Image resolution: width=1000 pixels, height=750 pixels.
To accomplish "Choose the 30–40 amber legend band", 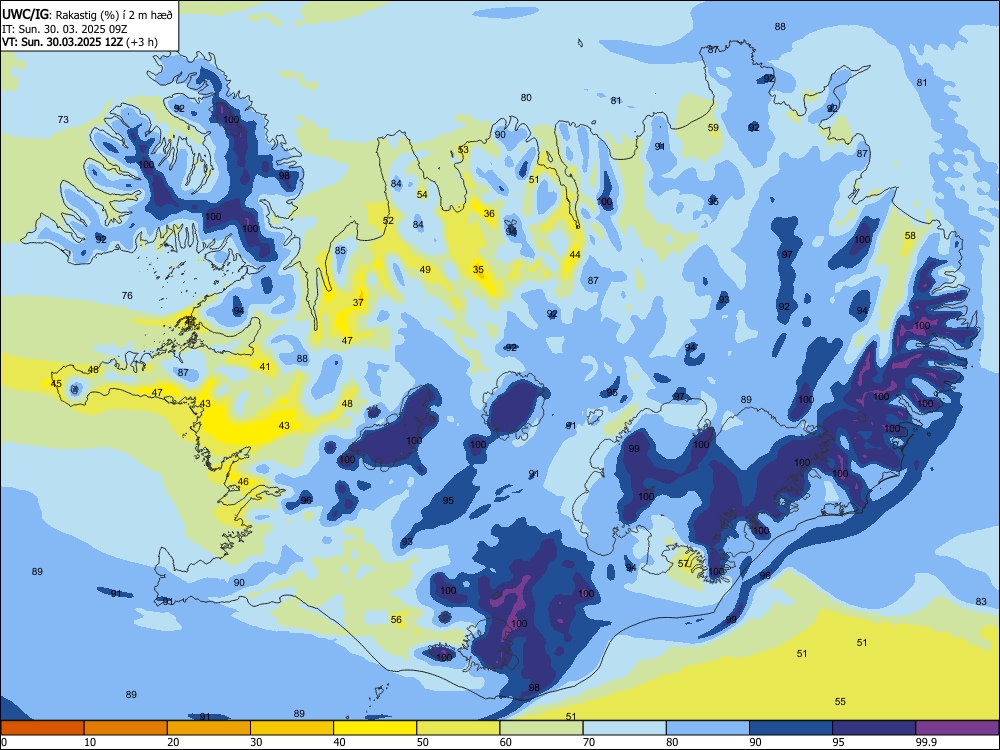I will [292, 728].
